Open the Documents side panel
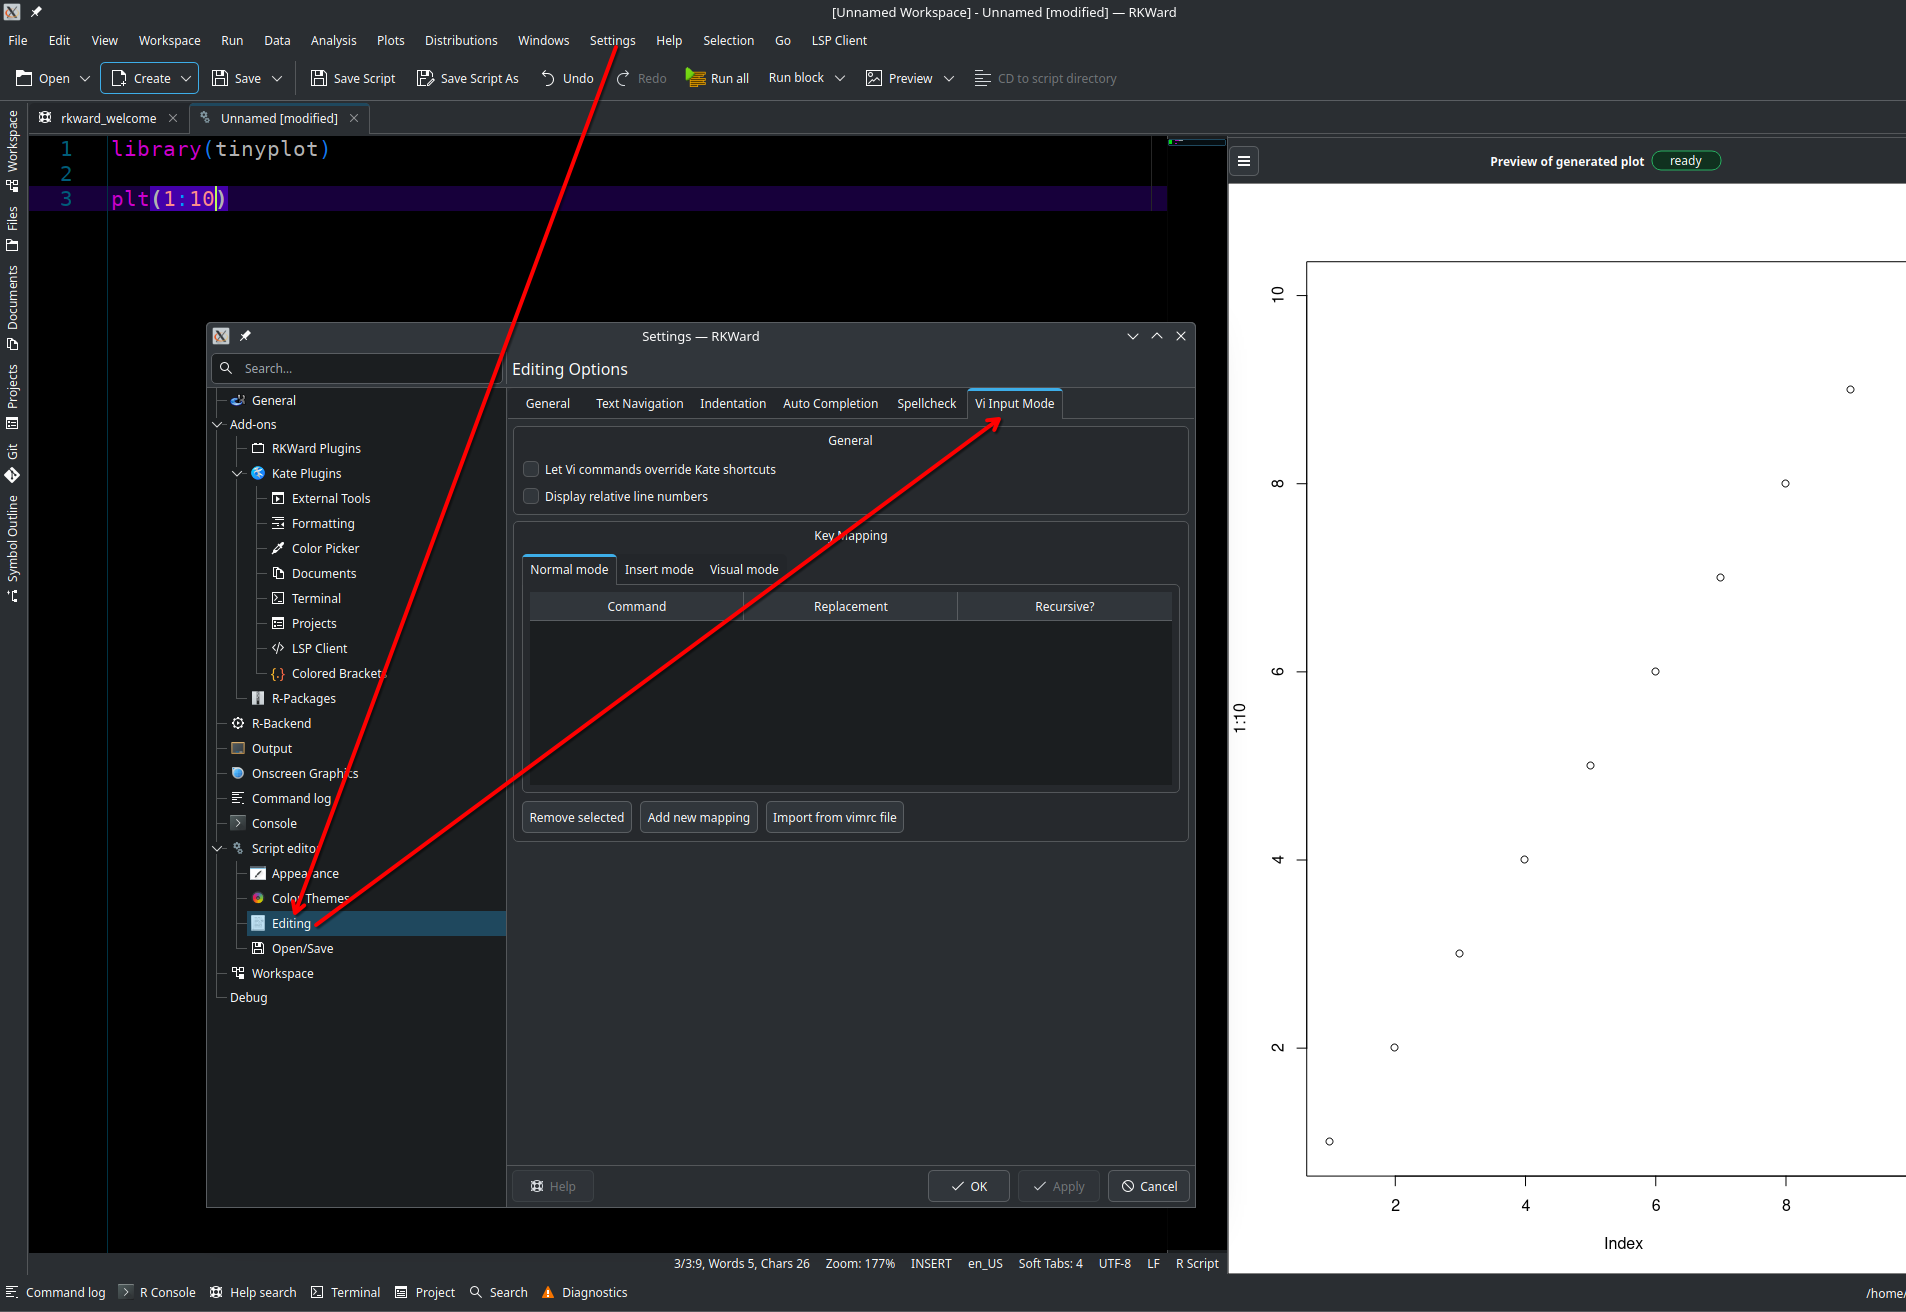This screenshot has width=1906, height=1312. [x=13, y=308]
